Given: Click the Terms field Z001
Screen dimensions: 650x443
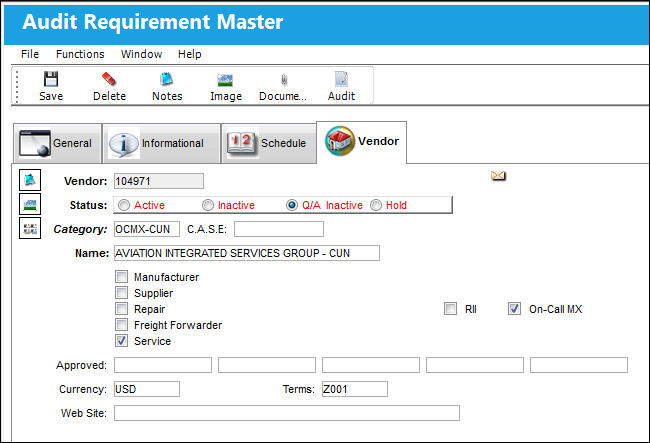Looking at the screenshot, I should (355, 389).
